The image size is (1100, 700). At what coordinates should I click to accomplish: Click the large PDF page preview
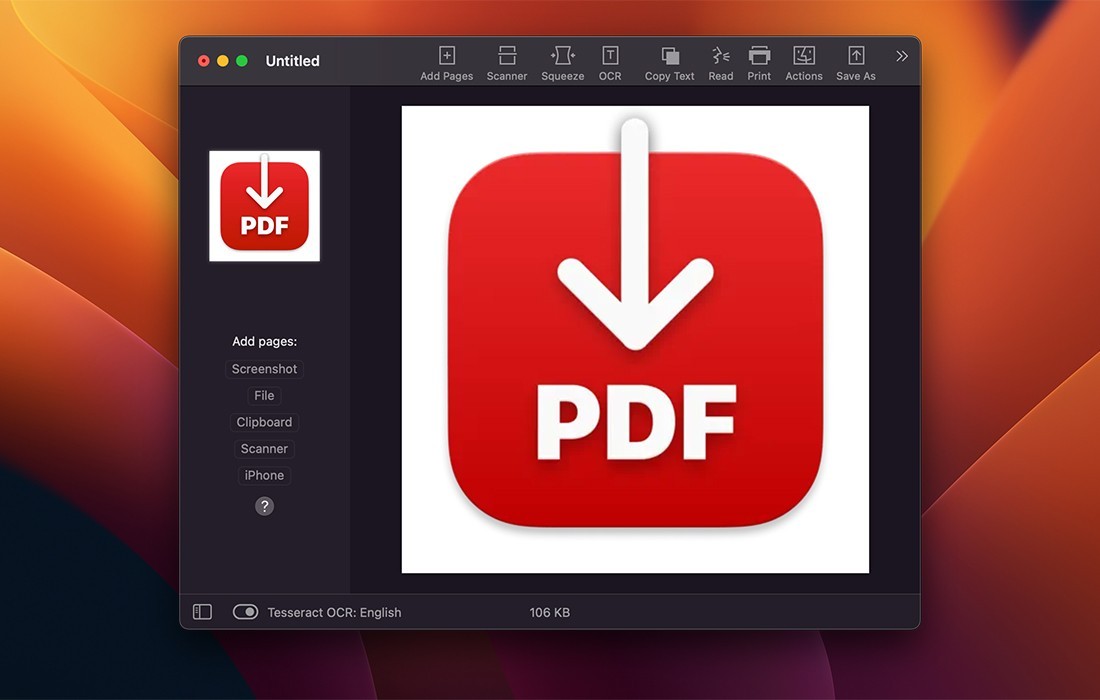[x=635, y=340]
